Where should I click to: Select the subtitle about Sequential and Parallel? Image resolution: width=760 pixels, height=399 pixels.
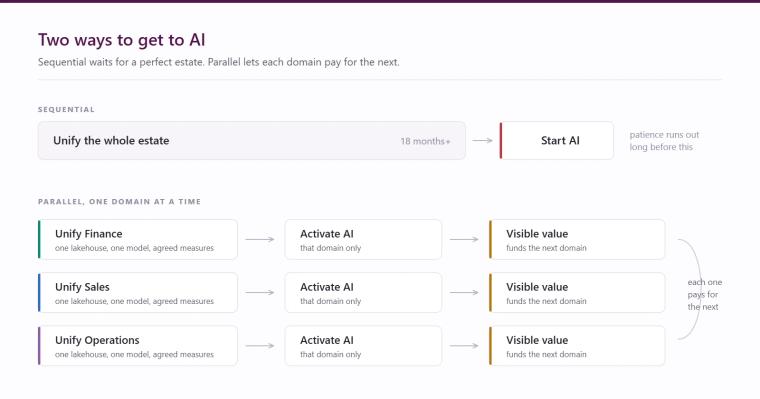coord(219,62)
